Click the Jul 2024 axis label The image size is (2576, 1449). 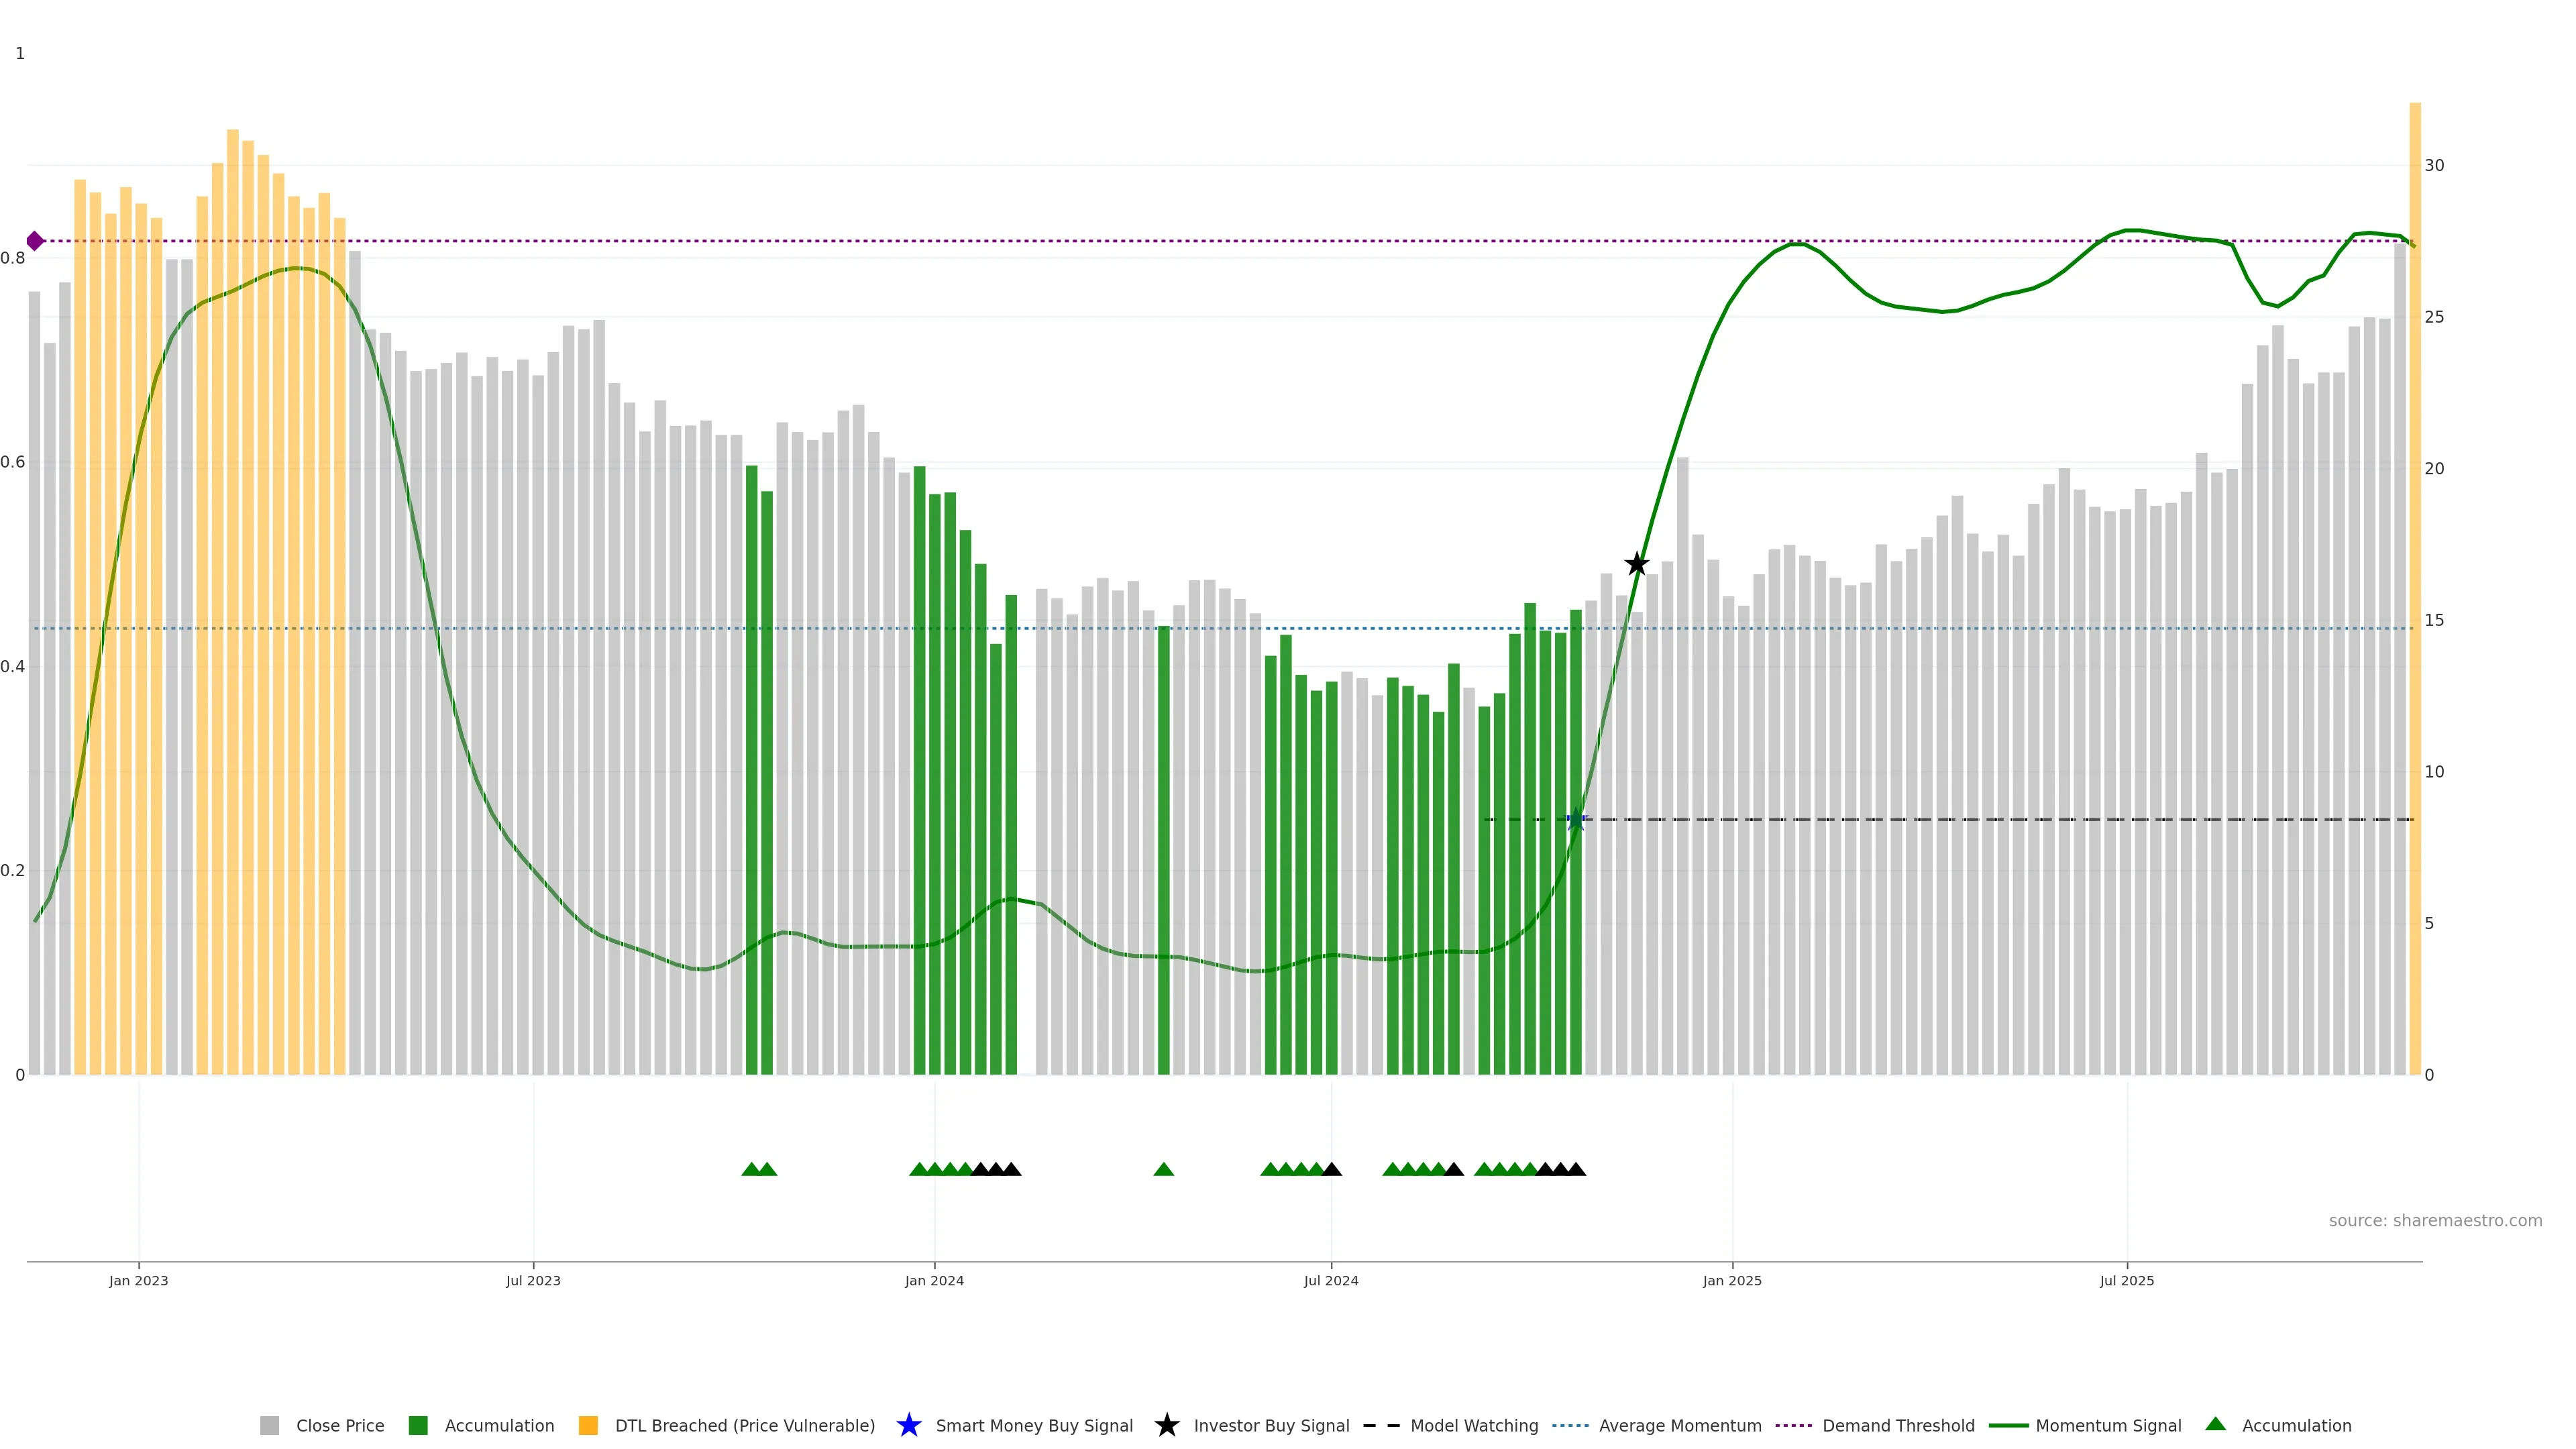click(x=1331, y=1280)
